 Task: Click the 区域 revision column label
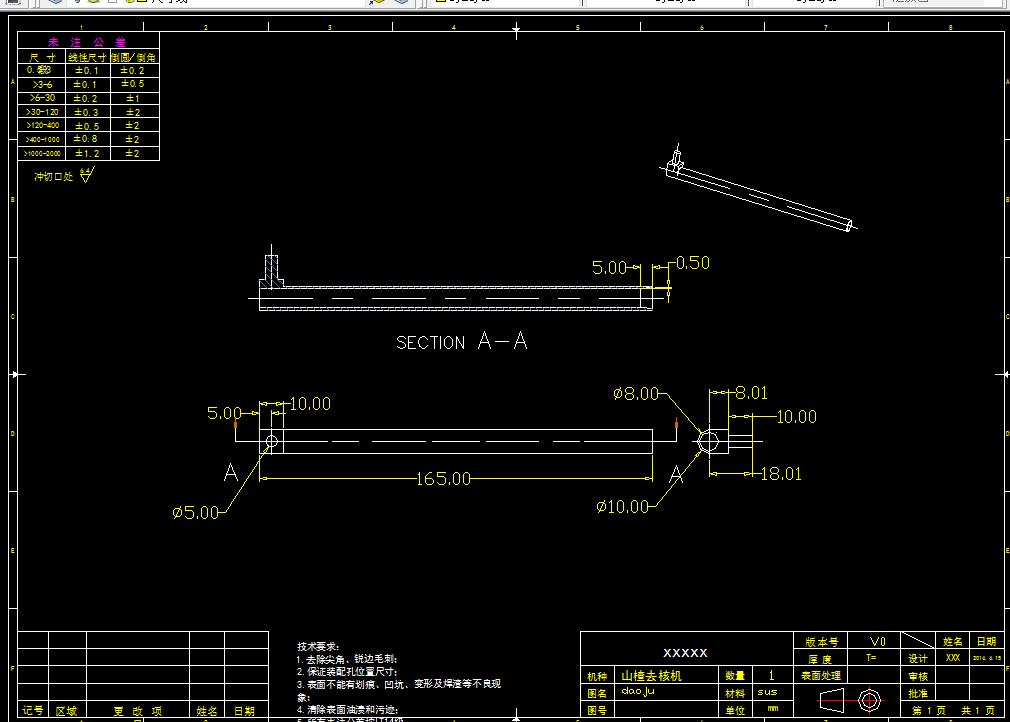[x=66, y=711]
